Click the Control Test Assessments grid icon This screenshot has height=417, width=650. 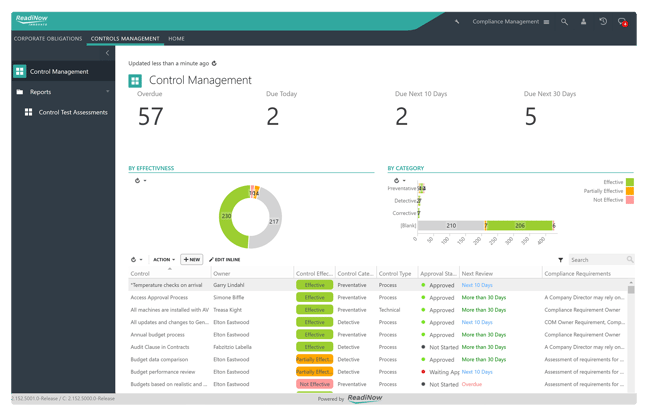point(29,112)
